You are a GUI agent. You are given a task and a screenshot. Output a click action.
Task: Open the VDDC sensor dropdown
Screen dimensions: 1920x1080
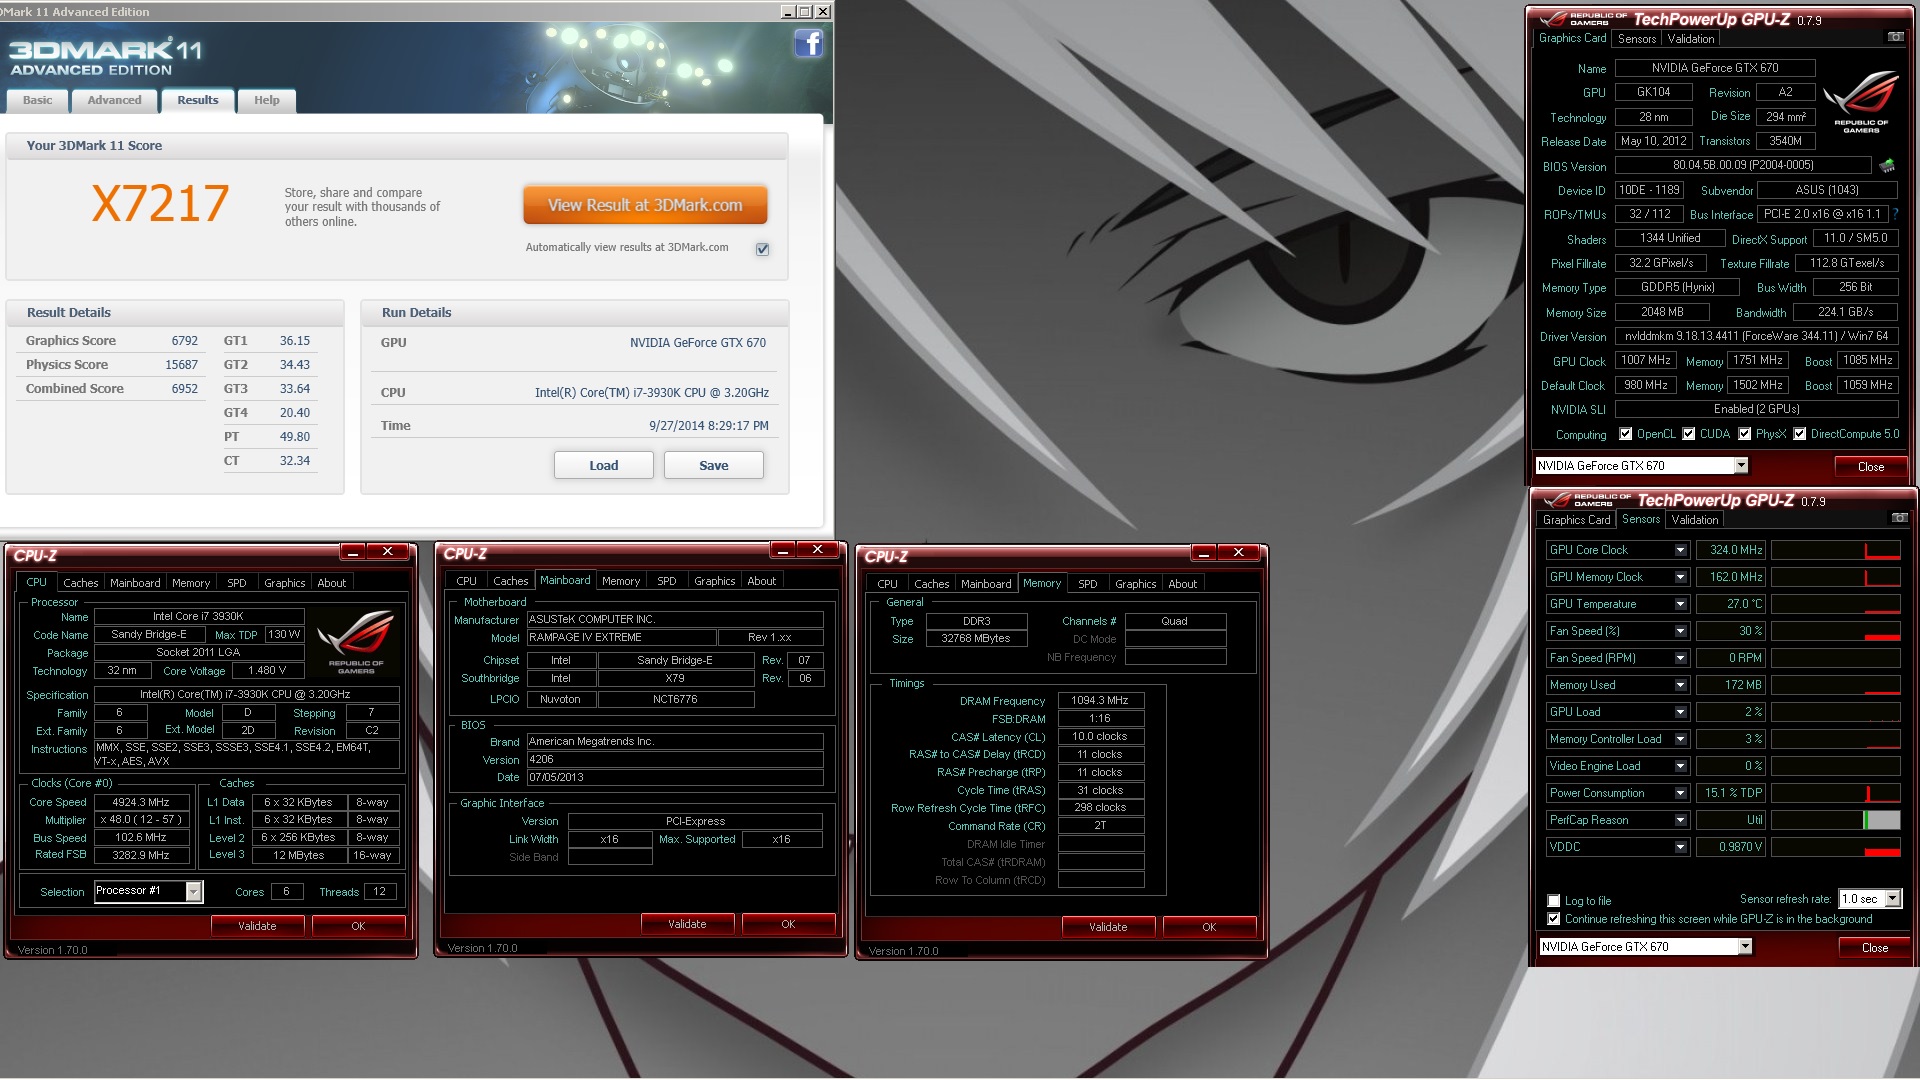[1680, 847]
